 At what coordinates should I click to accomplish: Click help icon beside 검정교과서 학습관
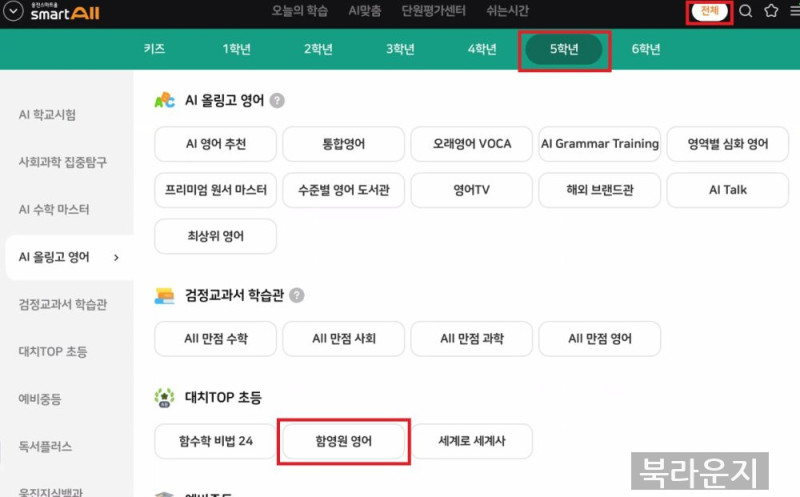click(296, 296)
